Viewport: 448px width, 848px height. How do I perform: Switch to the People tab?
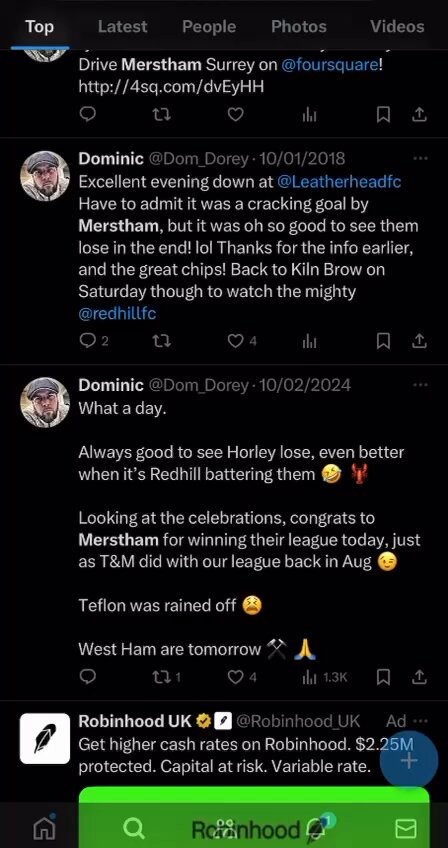[x=209, y=26]
